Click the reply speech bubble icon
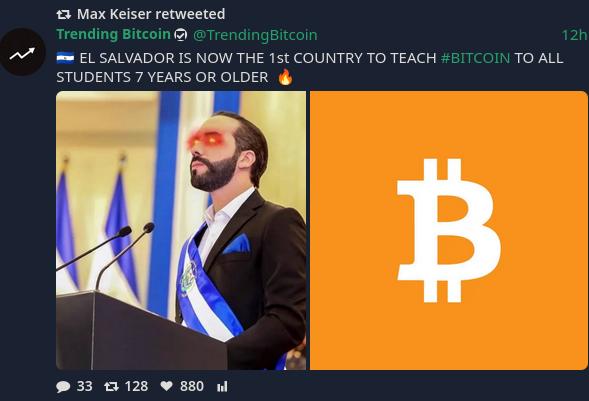This screenshot has width=589, height=401. tap(63, 386)
